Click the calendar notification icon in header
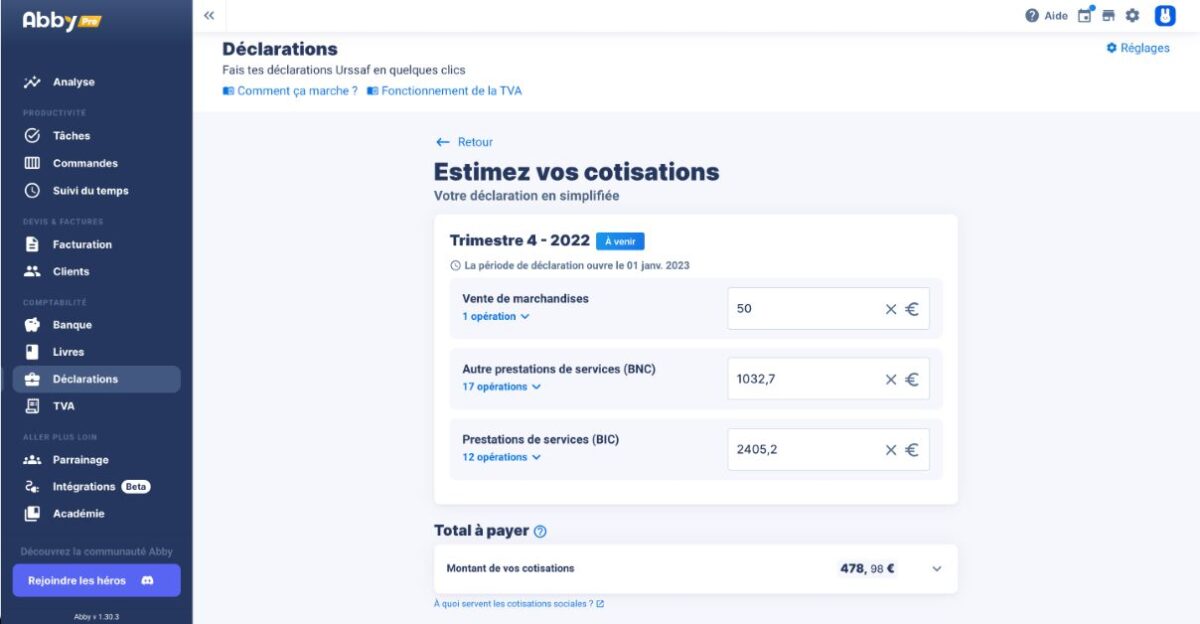Viewport: 1200px width, 624px height. pyautogui.click(x=1085, y=16)
